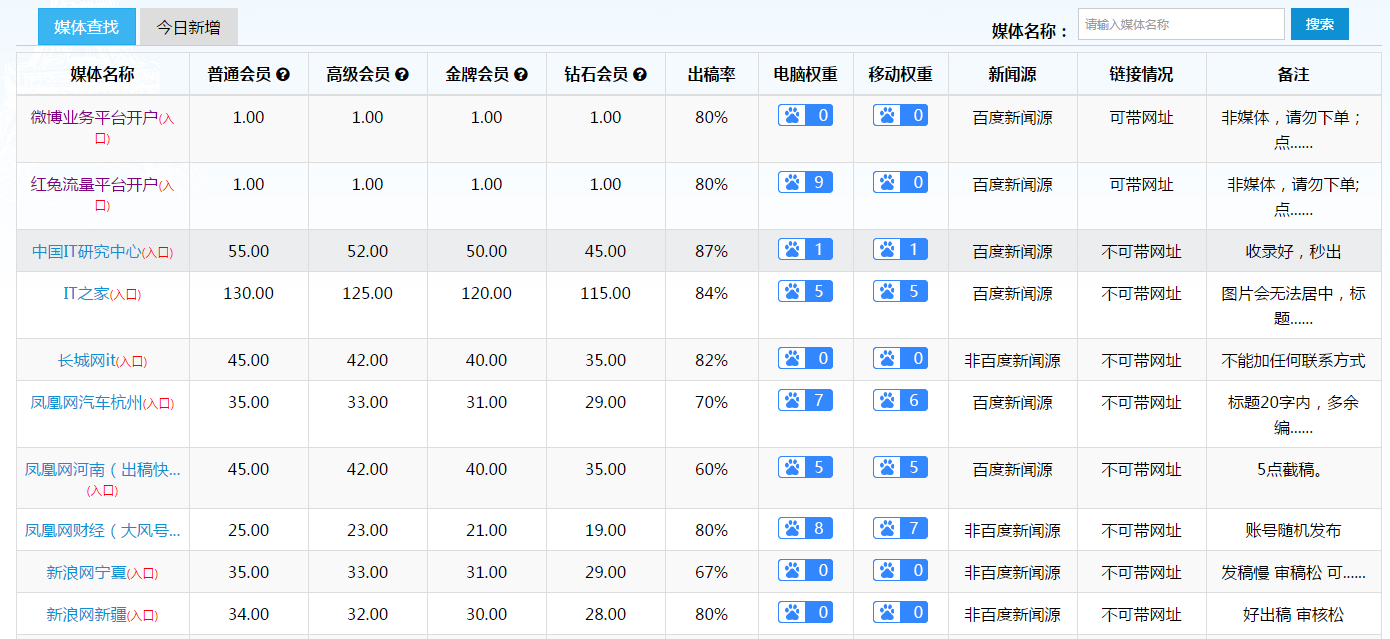1390x639 pixels.
Task: Click the 5点截稿。 remark
Action: tap(1293, 470)
